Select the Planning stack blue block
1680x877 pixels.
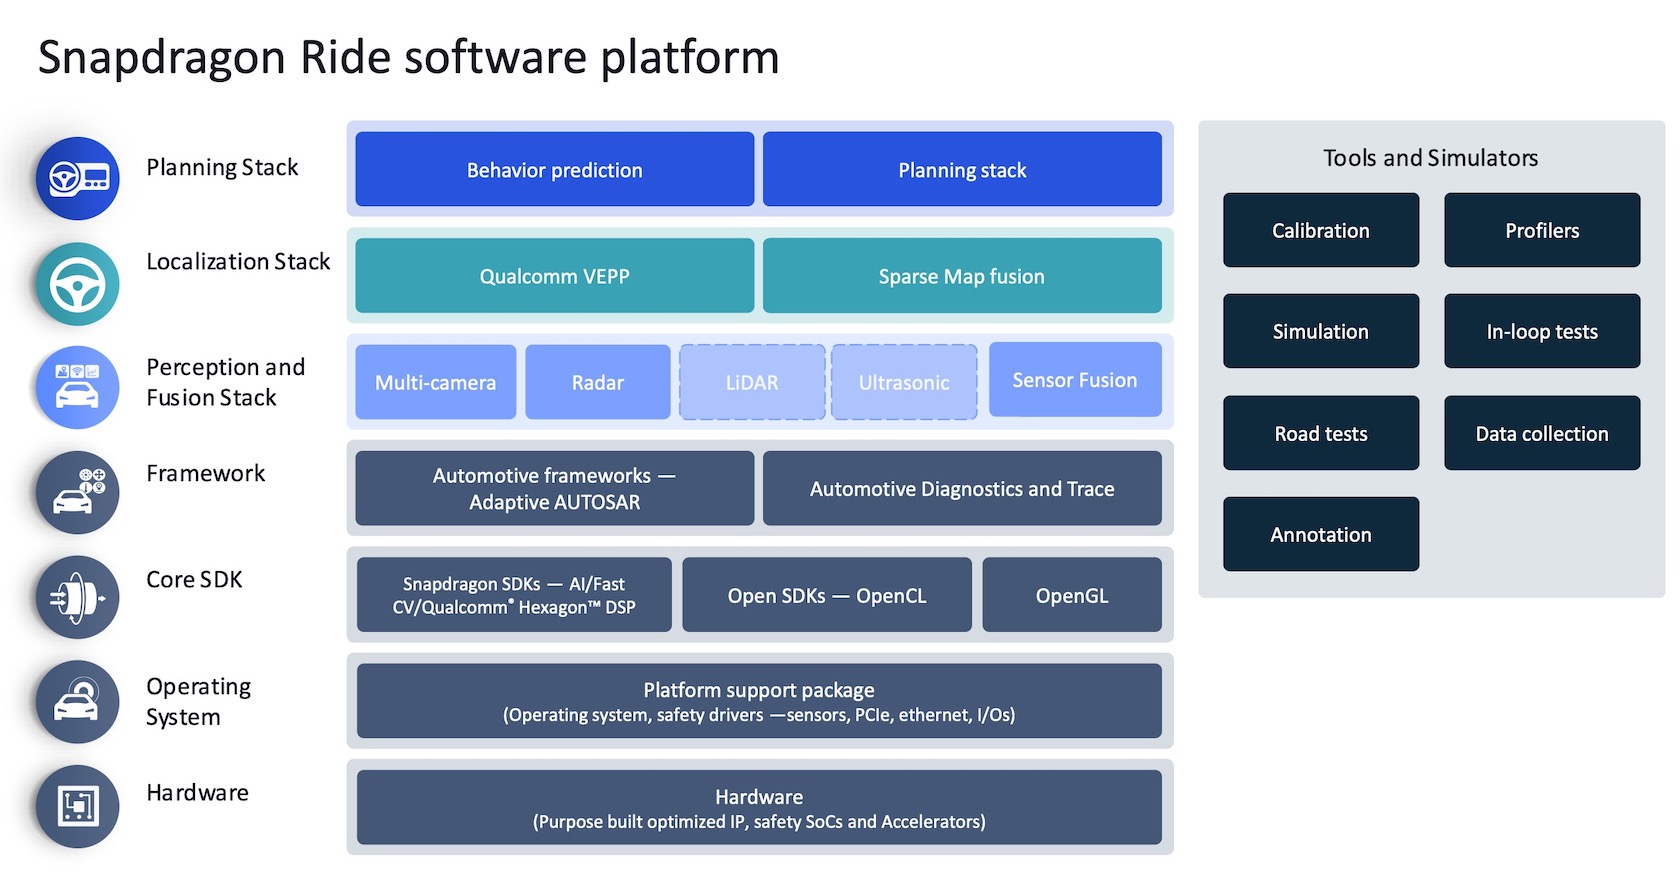coord(962,170)
